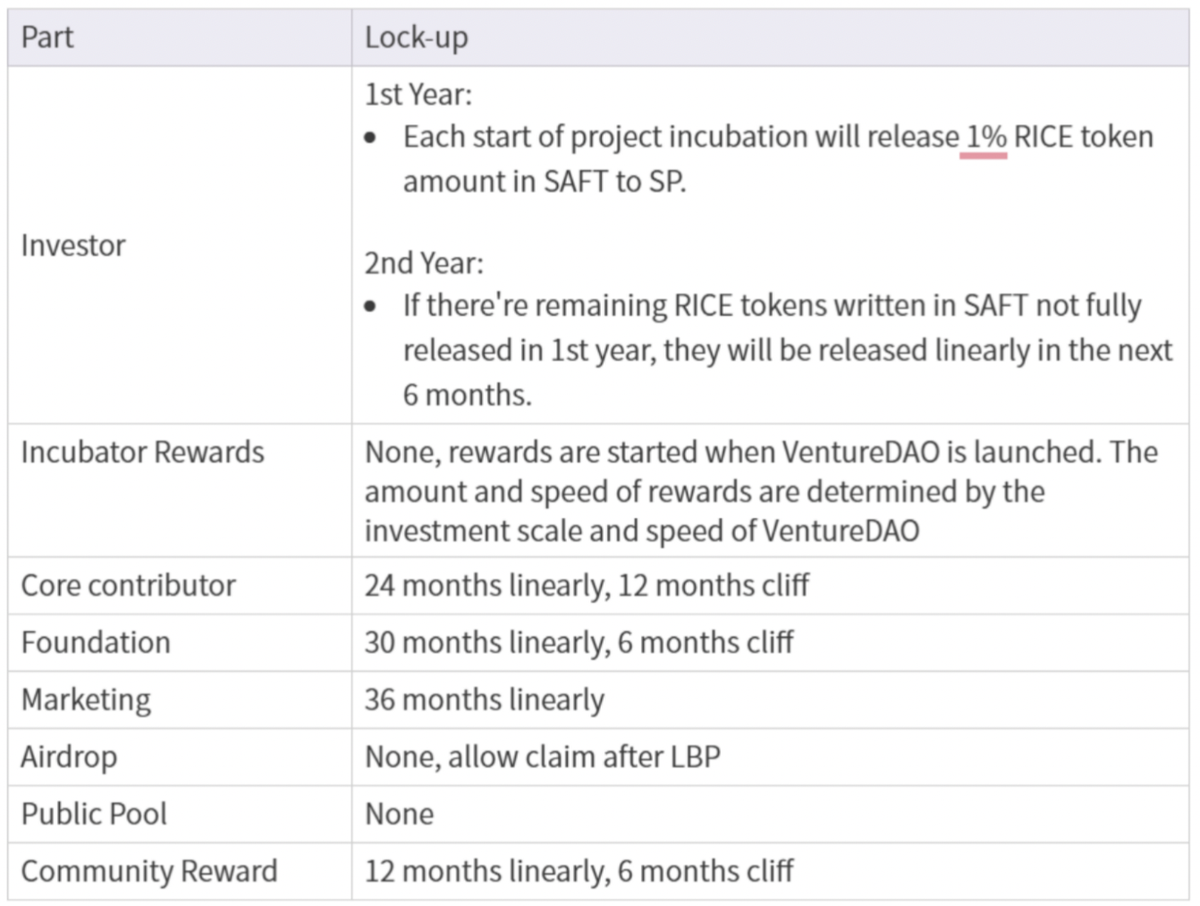The height and width of the screenshot is (906, 1200).
Task: Click the bullet before "Each start of project"
Action: tap(372, 139)
